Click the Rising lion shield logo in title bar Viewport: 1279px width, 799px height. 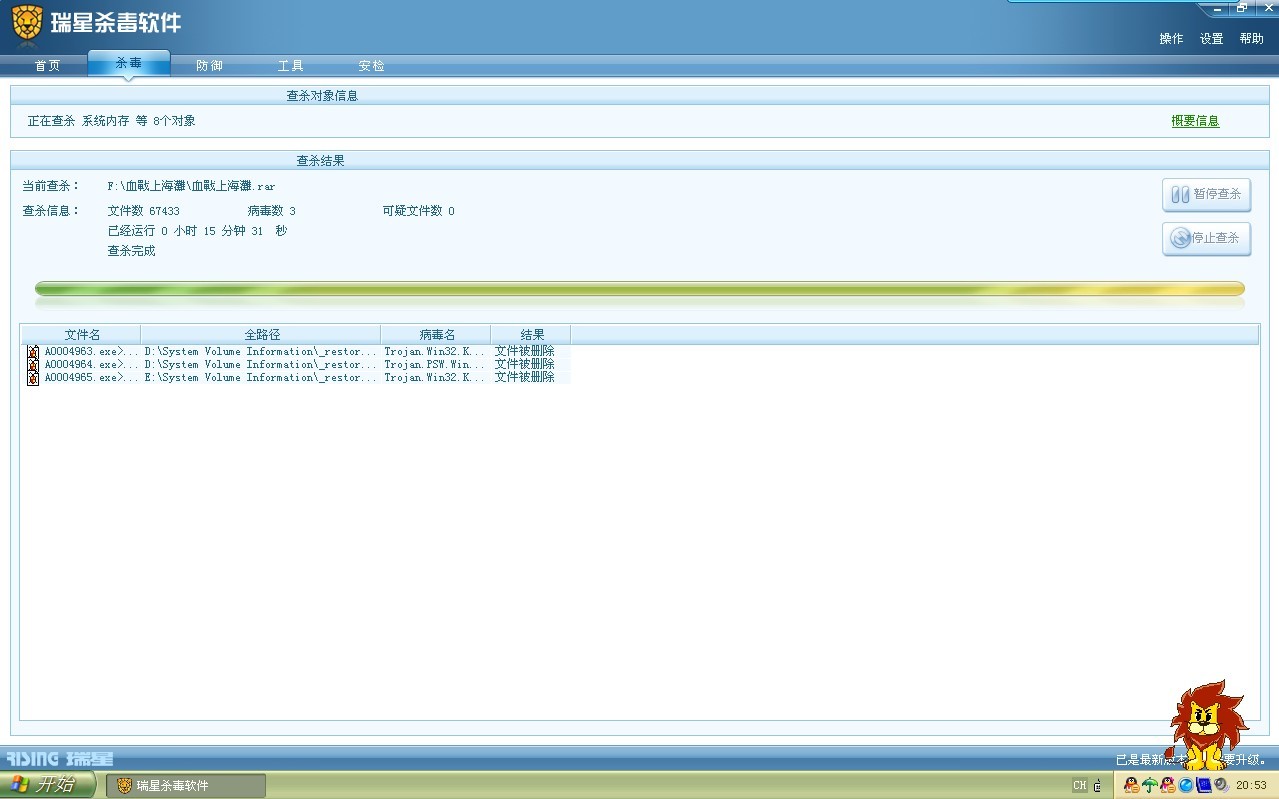27,21
